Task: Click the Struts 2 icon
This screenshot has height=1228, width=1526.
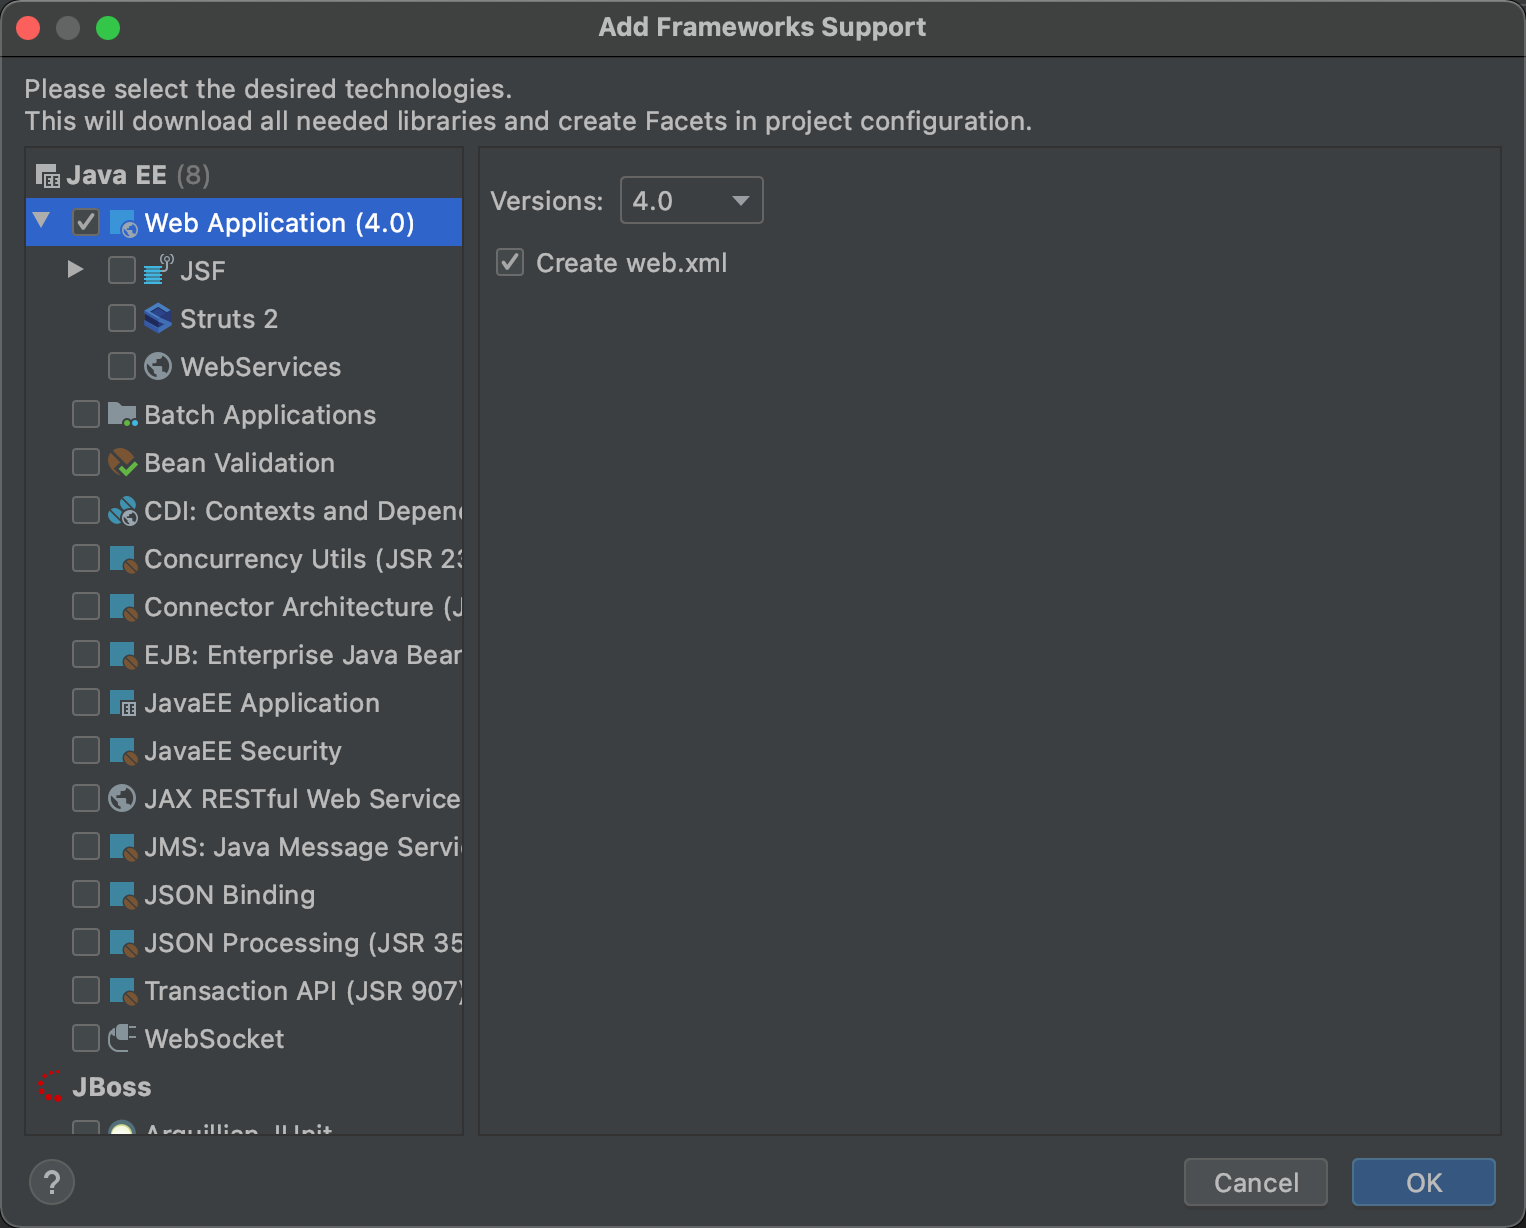Action: (x=158, y=318)
